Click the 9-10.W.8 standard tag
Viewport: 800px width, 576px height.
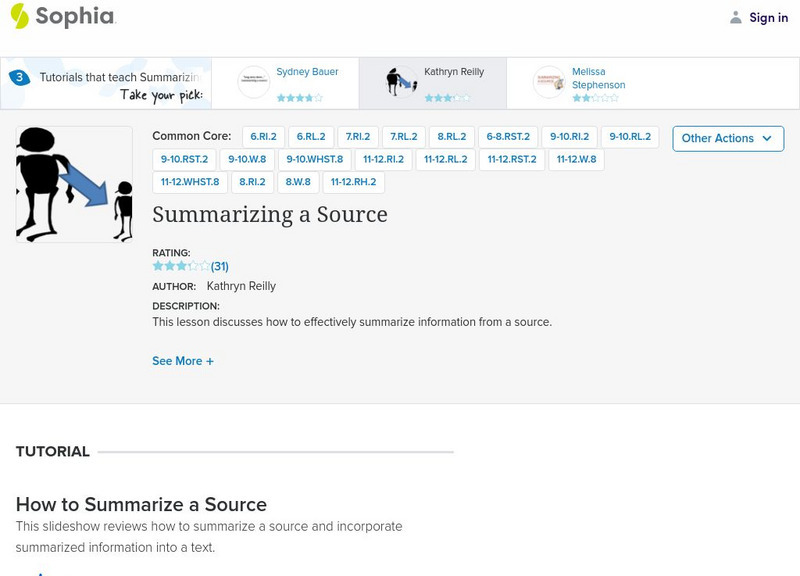click(x=247, y=159)
